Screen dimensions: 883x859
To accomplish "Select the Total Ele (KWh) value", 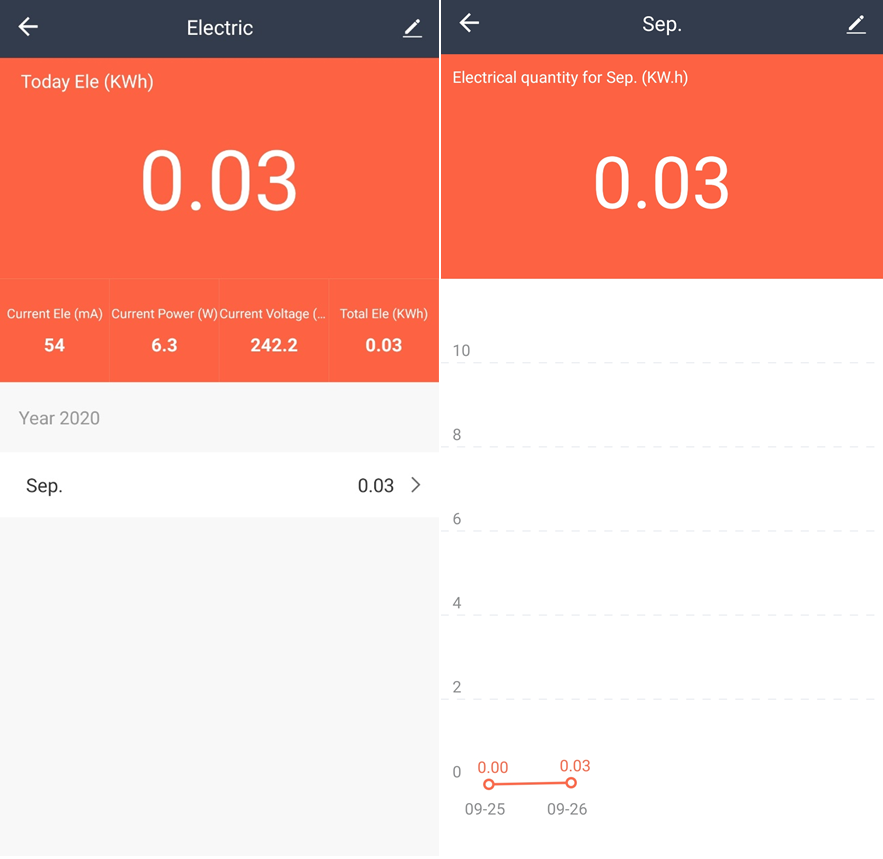I will coord(383,345).
